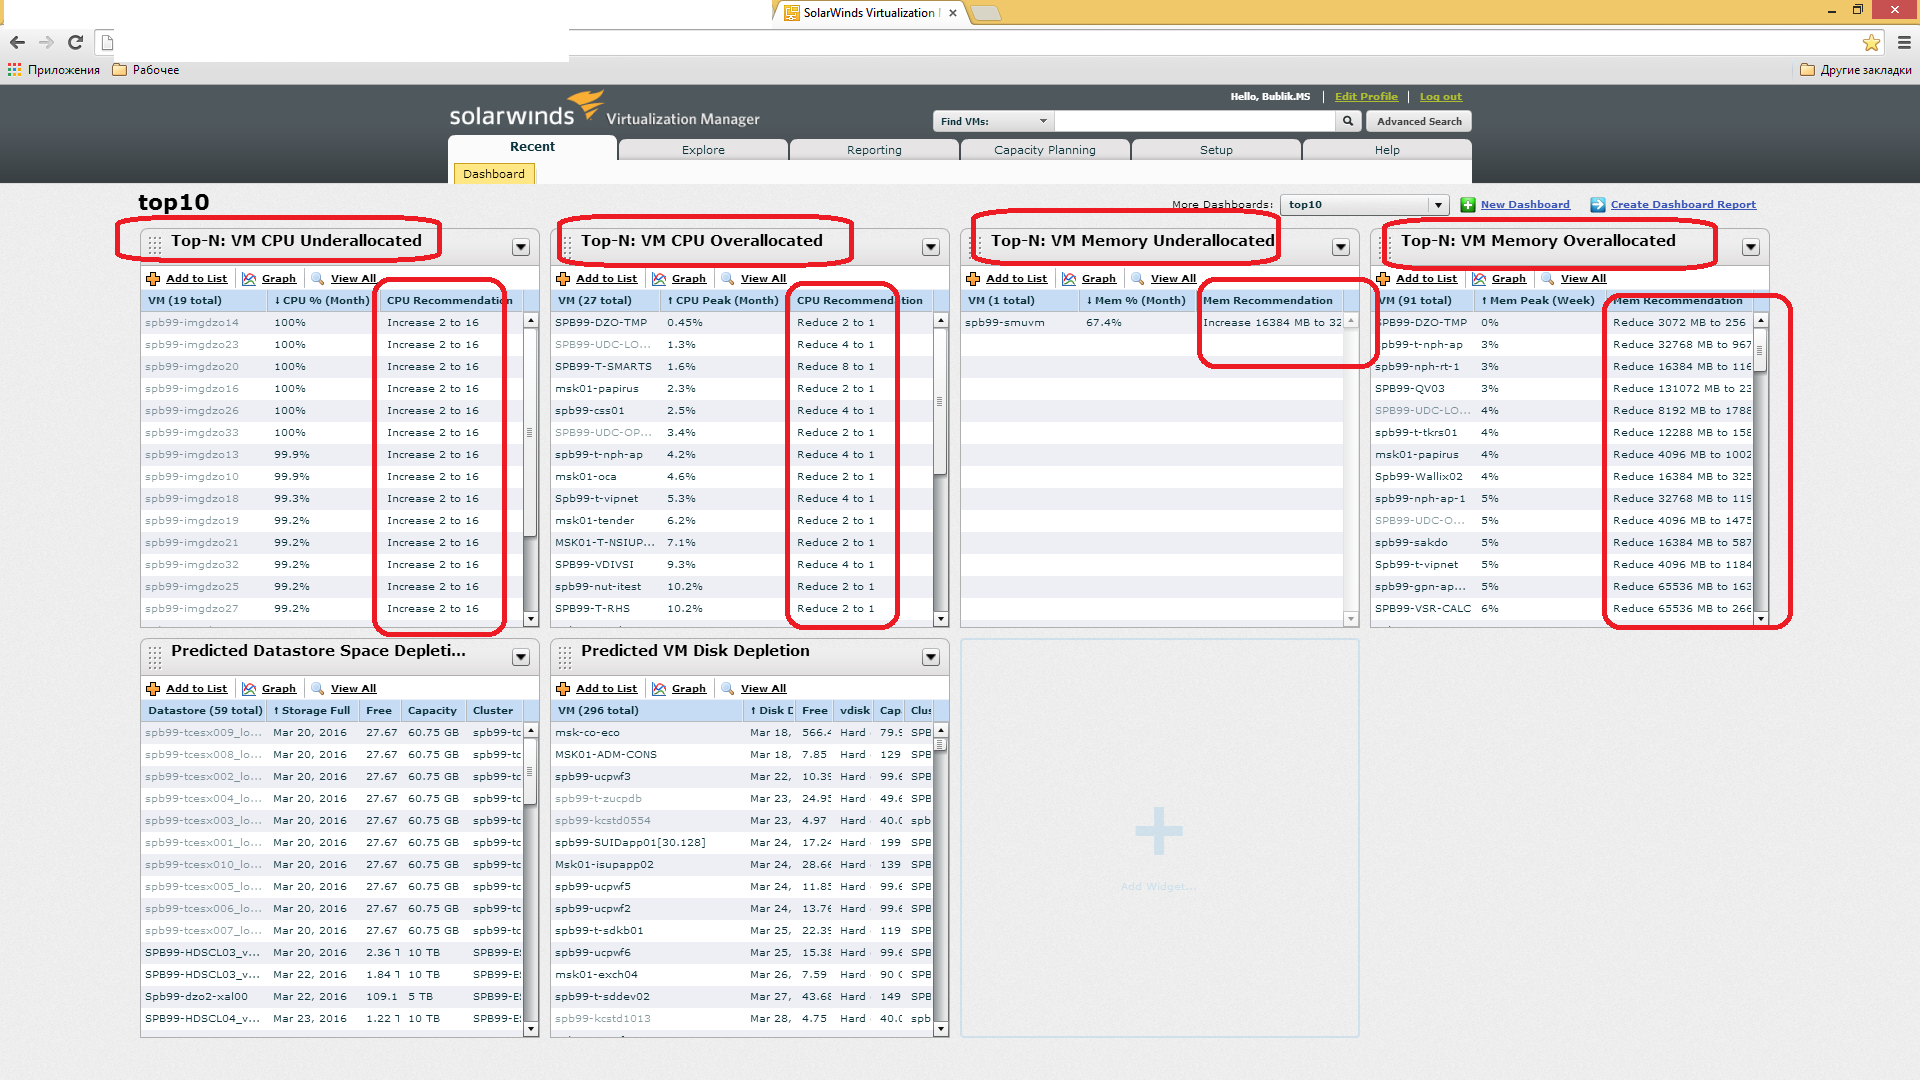The height and width of the screenshot is (1080, 1920).
Task: Sort by CPU Peak (Month) column header
Action: point(724,301)
